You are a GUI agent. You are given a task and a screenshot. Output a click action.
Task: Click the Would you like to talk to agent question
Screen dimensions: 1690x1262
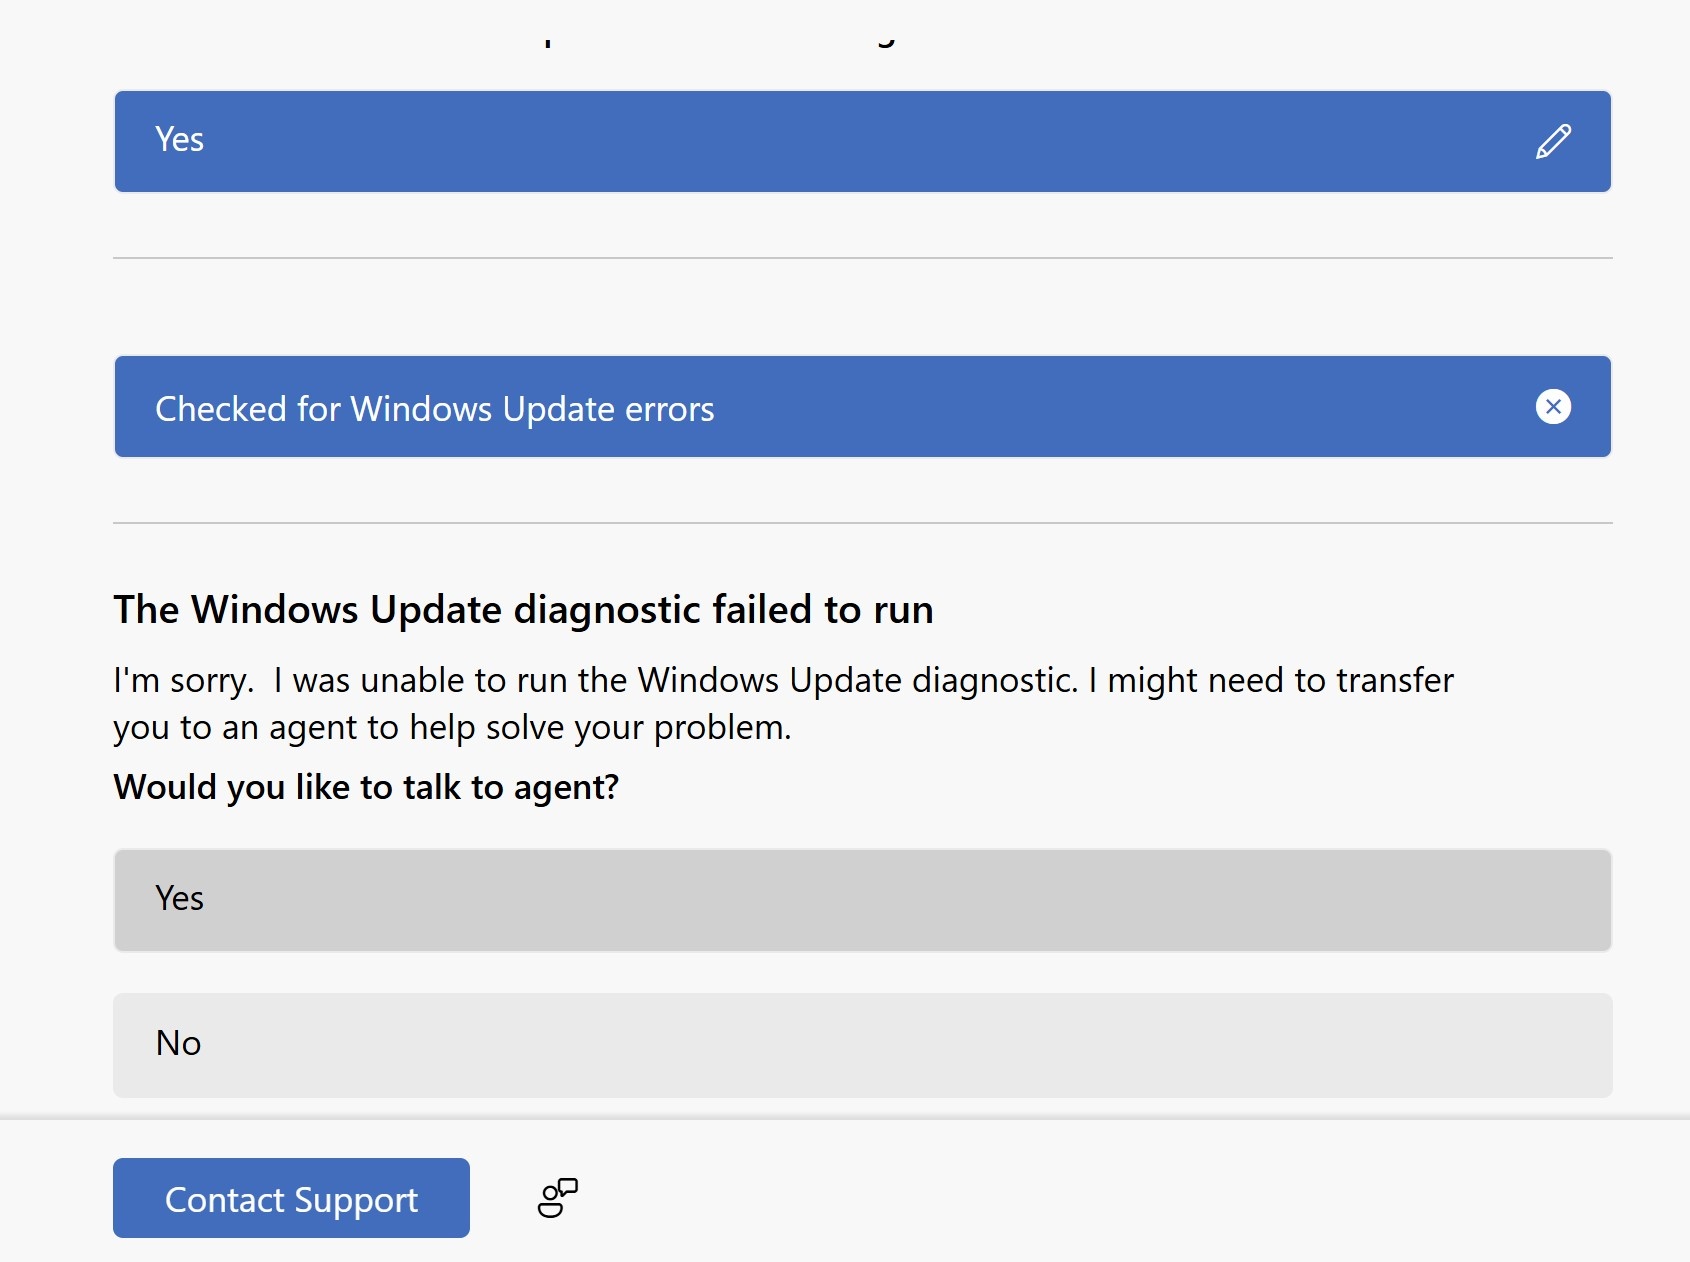point(366,787)
